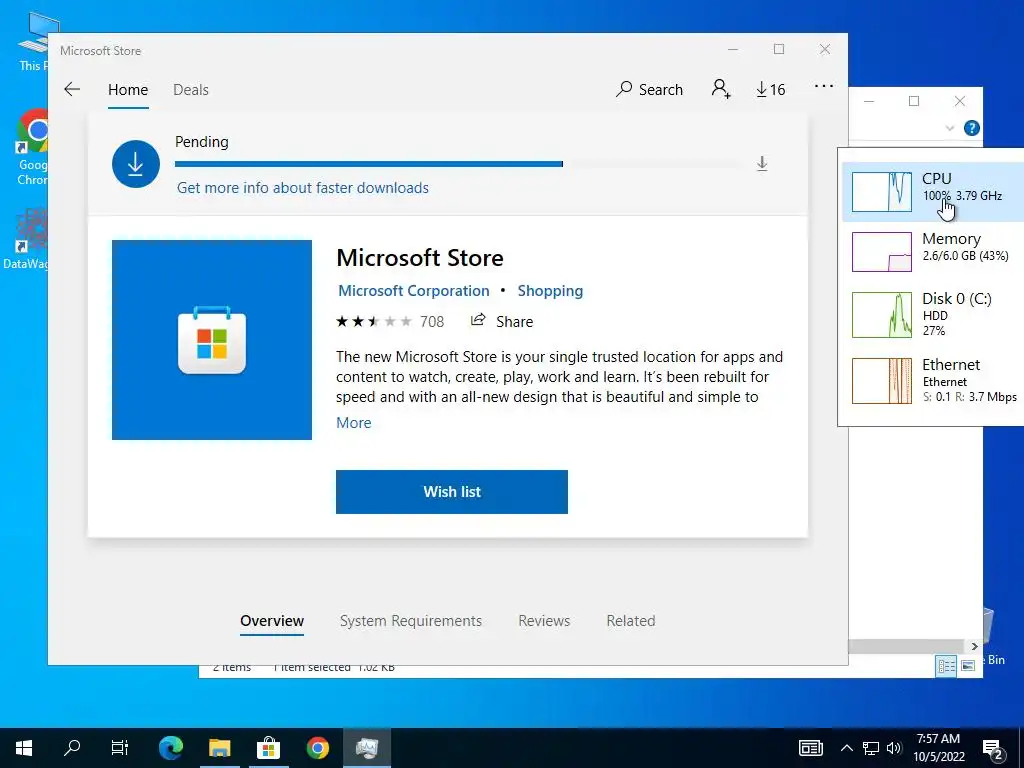Select Disk 0 (C:) performance entry
The width and height of the screenshot is (1024, 768).
933,314
